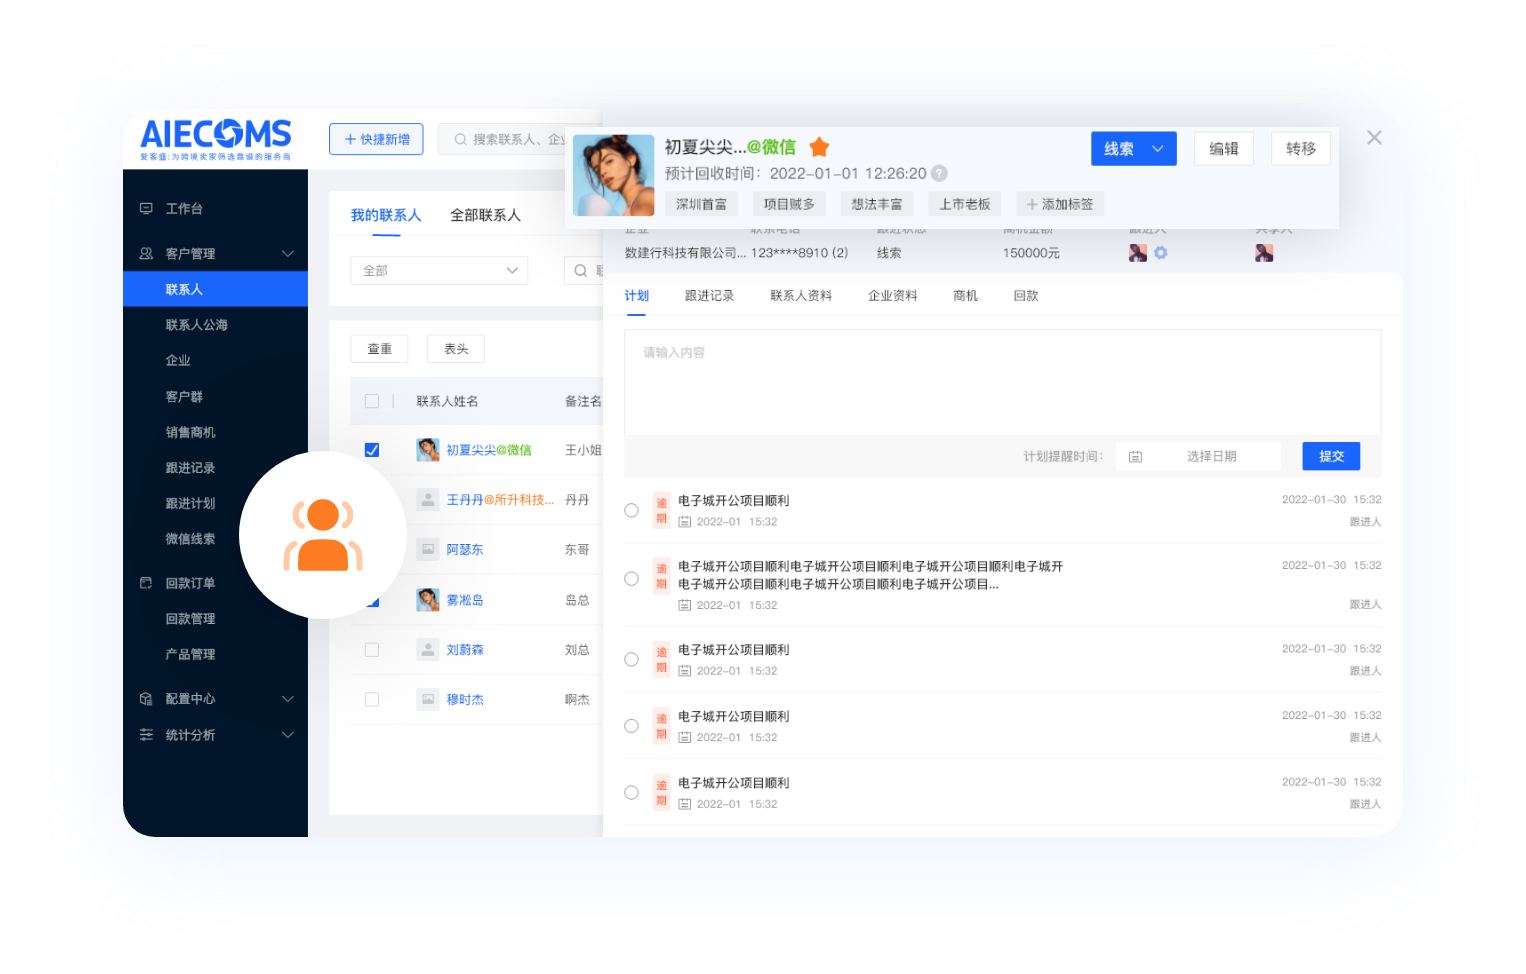The height and width of the screenshot is (974, 1526).
Task: Open the 全部联系人 tab
Action: 485,215
